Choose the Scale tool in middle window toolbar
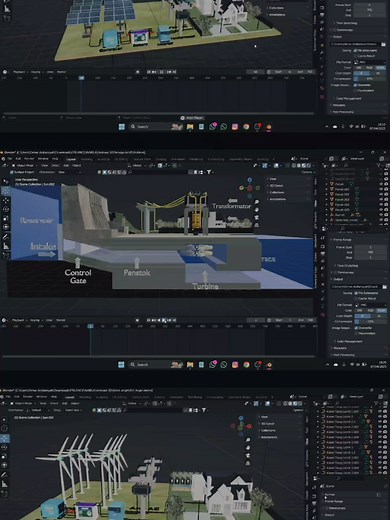This screenshot has height=520, width=390. [6, 218]
